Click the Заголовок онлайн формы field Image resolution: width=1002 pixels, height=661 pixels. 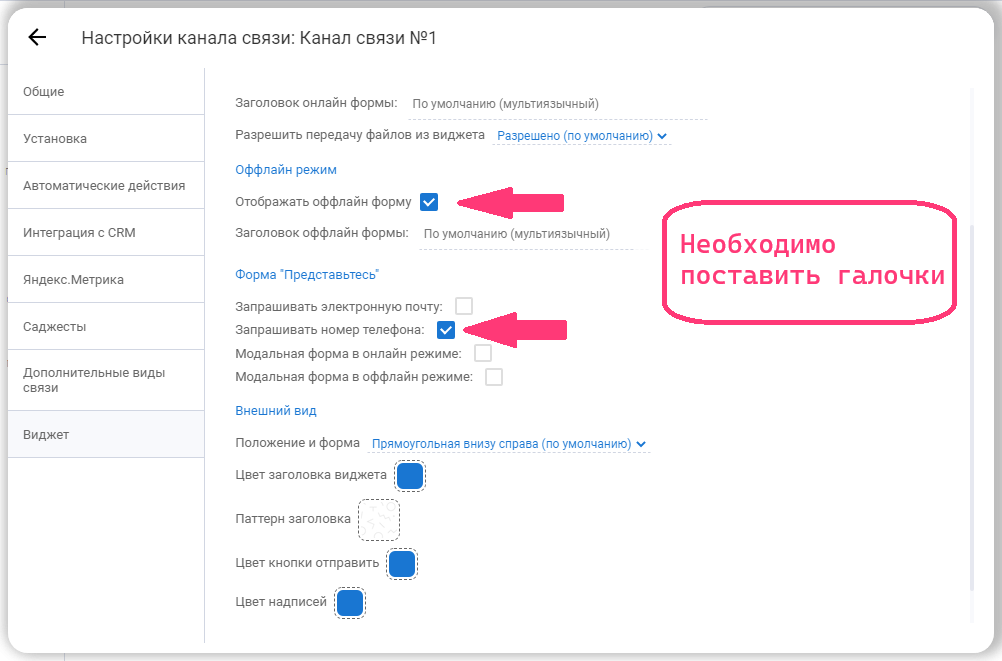[x=556, y=103]
